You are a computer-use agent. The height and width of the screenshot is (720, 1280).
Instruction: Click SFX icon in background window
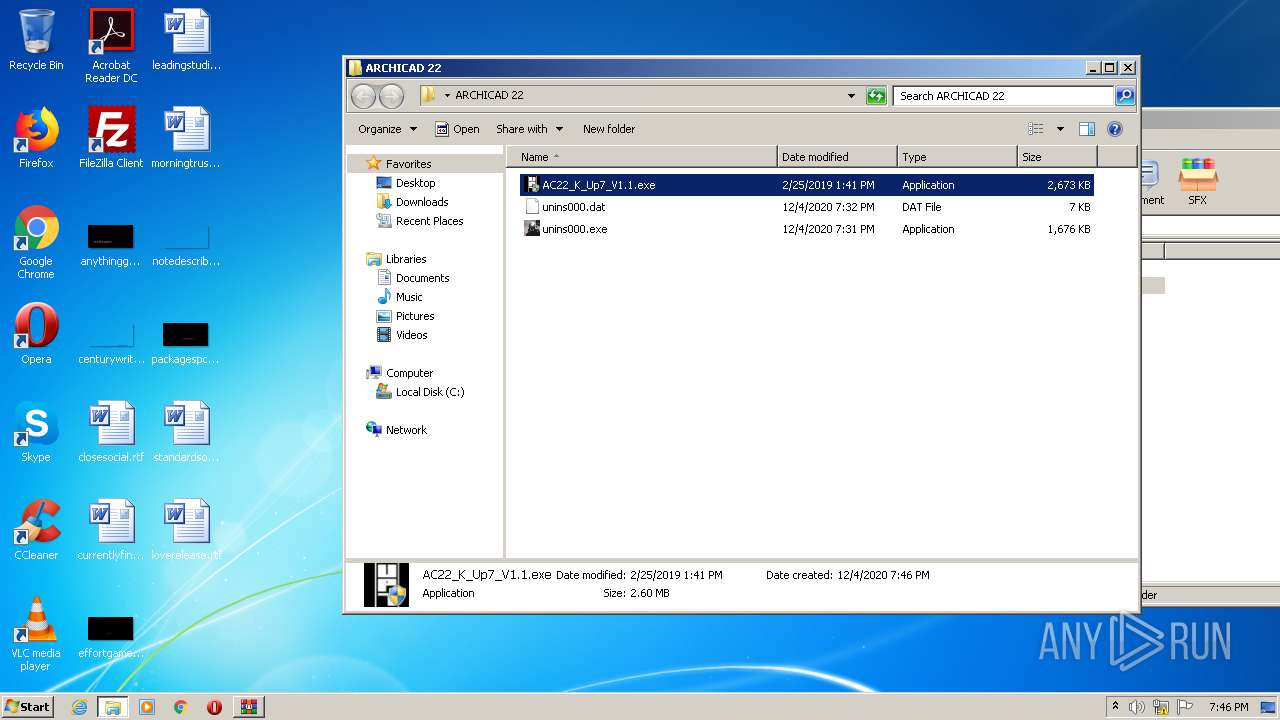[1197, 182]
